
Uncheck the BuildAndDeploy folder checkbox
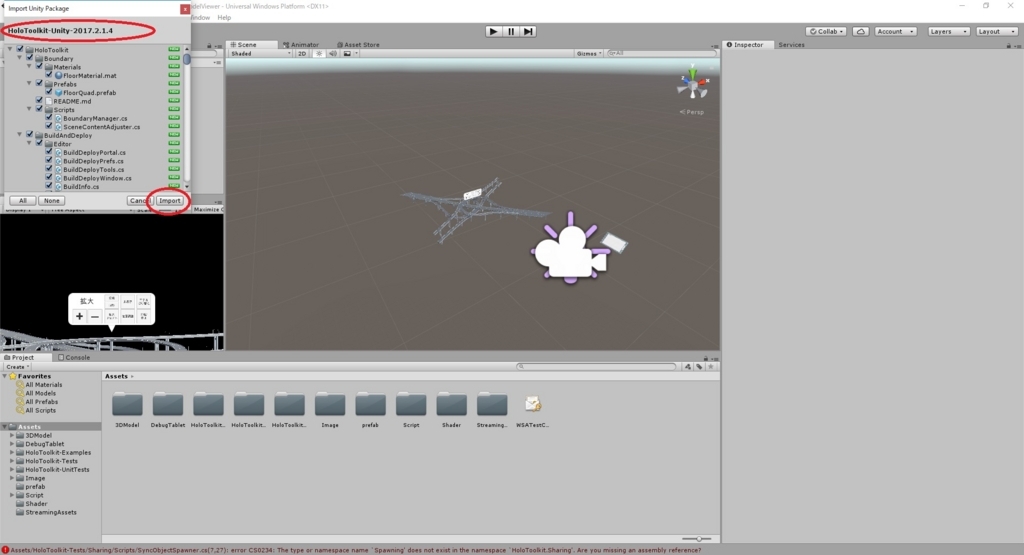30,135
